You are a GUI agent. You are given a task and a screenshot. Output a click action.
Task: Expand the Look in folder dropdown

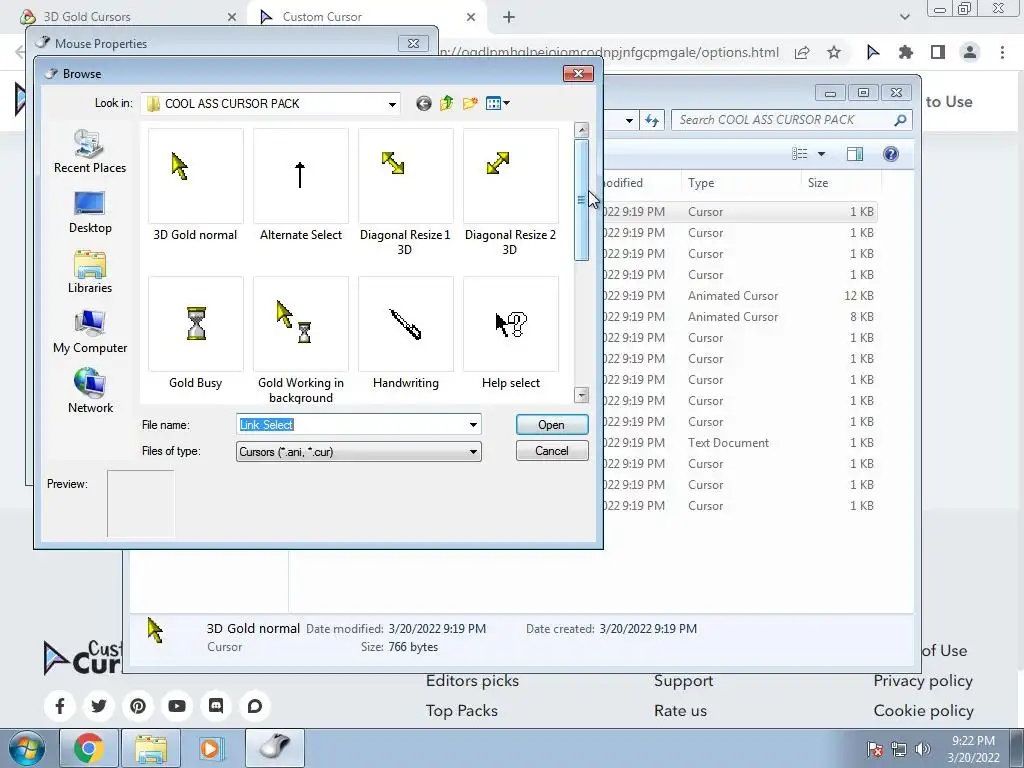pos(392,104)
